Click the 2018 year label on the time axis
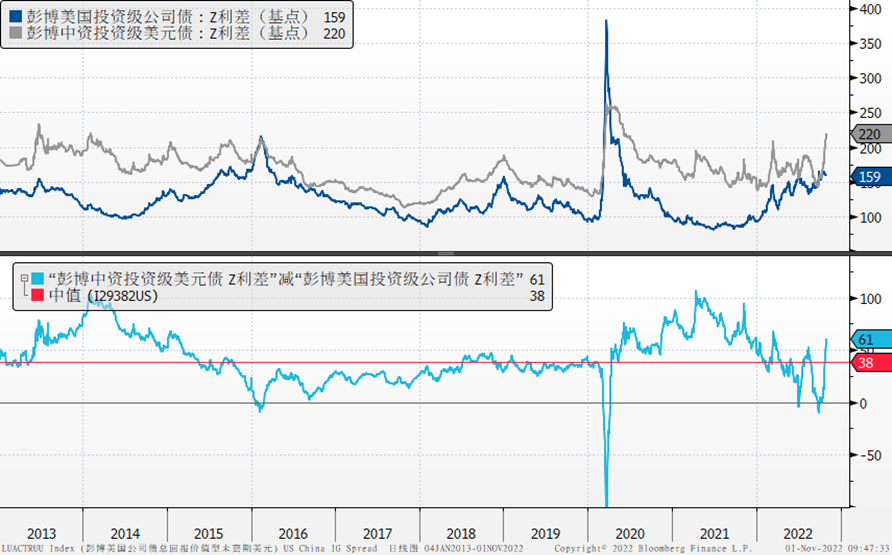Viewport: 892px width, 555px height. (461, 534)
